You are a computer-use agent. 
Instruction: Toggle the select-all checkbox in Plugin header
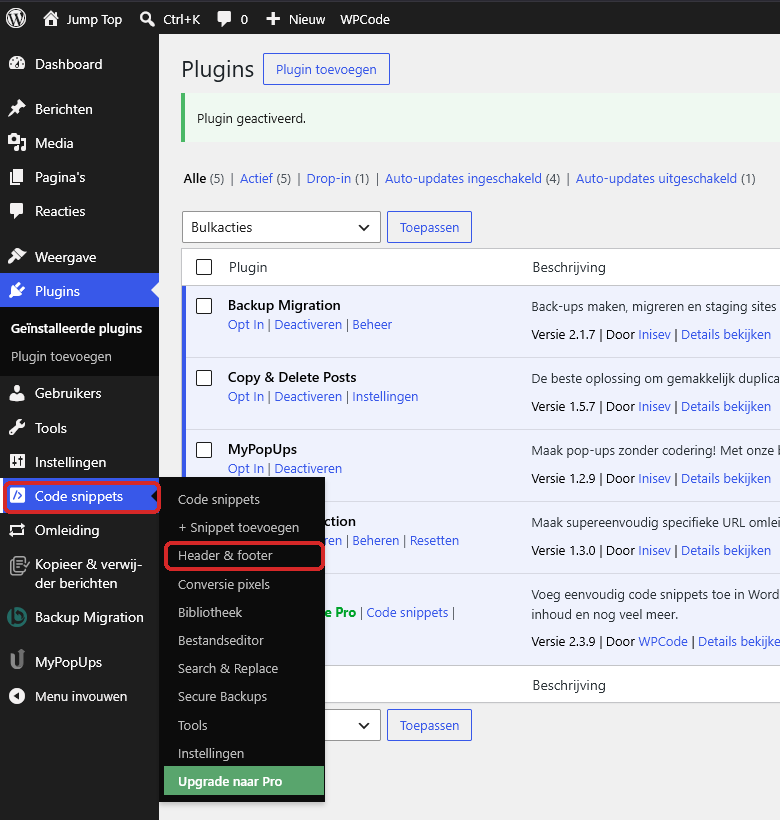coord(204,267)
